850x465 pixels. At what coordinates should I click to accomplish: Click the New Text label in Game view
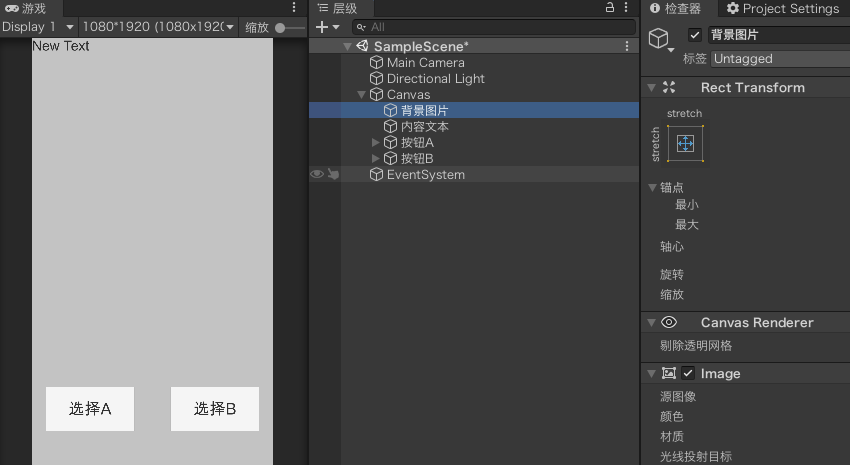point(60,46)
